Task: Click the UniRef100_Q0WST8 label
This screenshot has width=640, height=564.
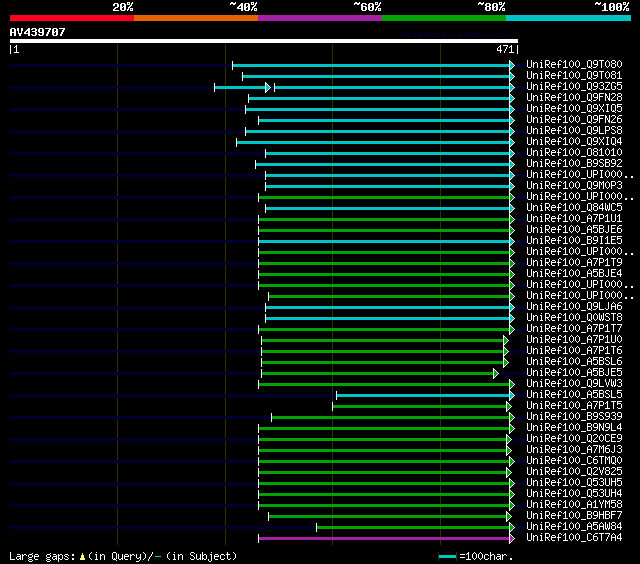Action: pyautogui.click(x=574, y=318)
